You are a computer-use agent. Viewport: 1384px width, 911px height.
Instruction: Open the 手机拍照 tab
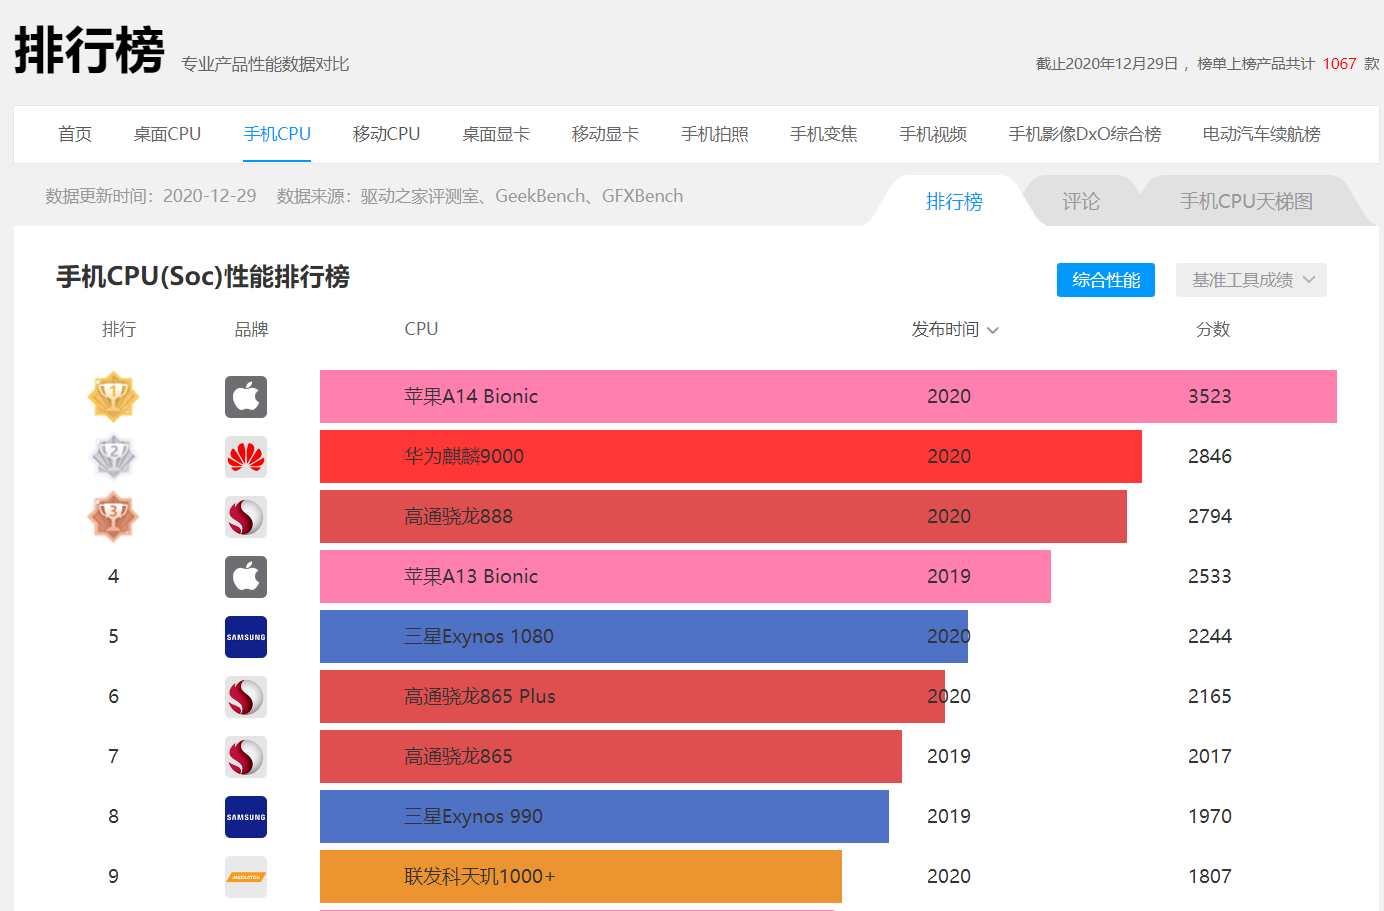tap(715, 134)
